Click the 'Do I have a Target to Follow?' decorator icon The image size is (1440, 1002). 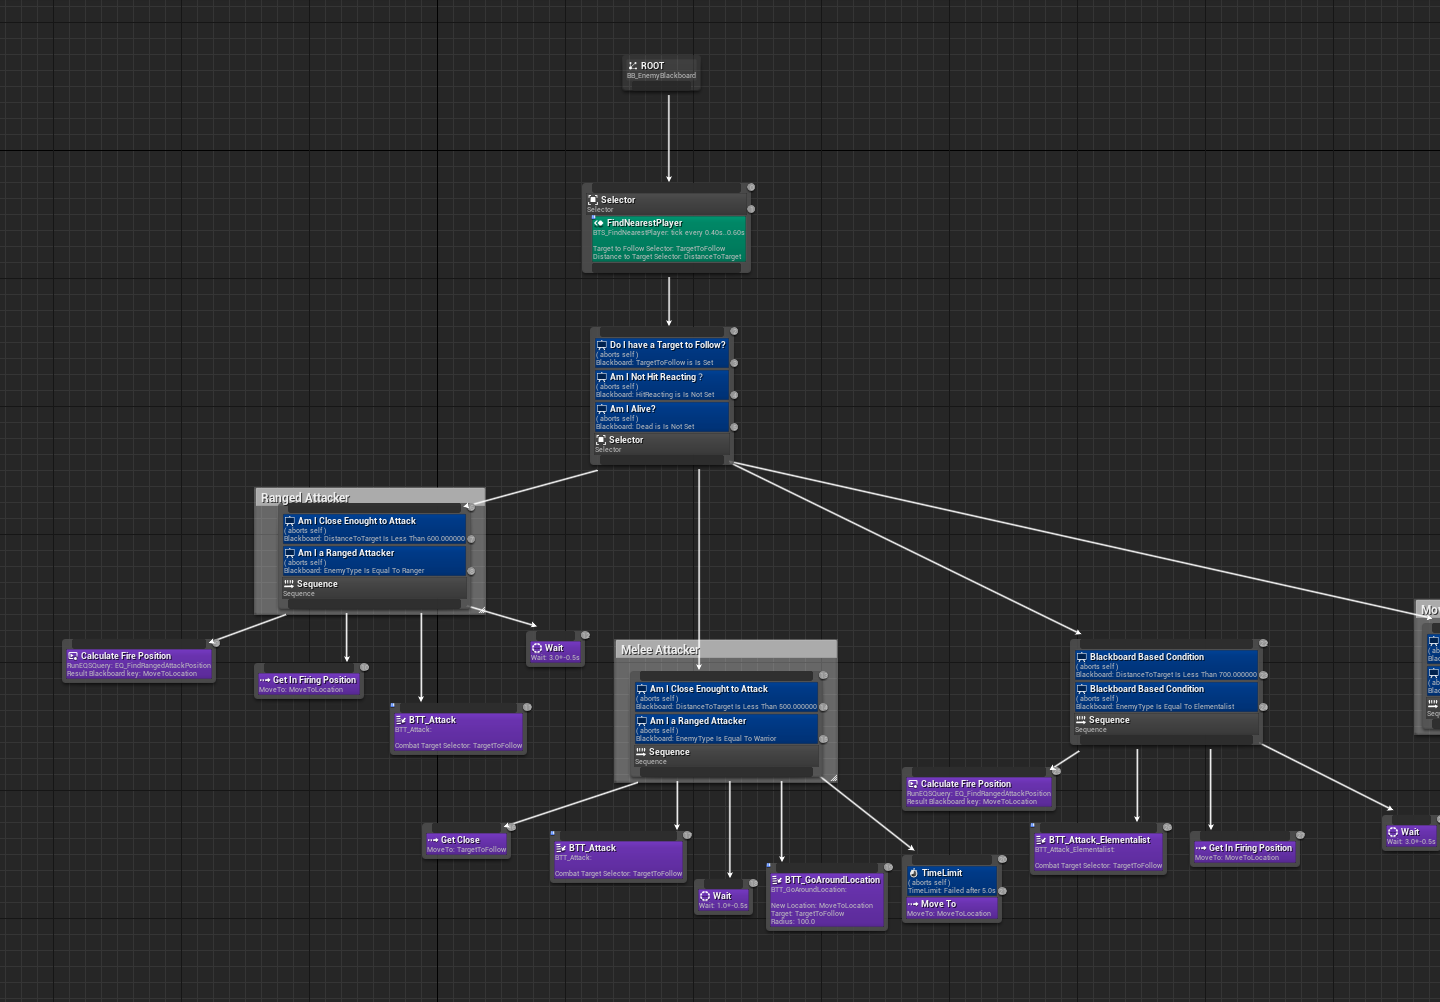602,345
